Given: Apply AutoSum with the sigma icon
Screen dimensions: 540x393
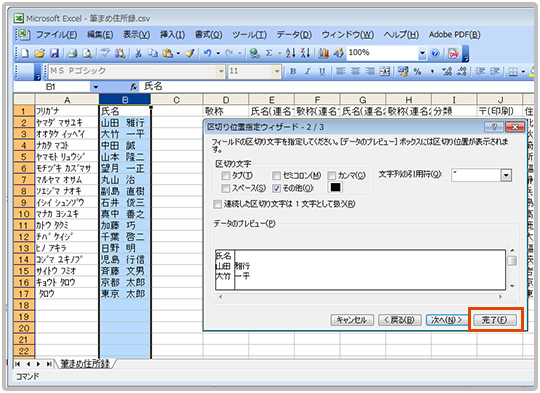Looking at the screenshot, I should [269, 53].
